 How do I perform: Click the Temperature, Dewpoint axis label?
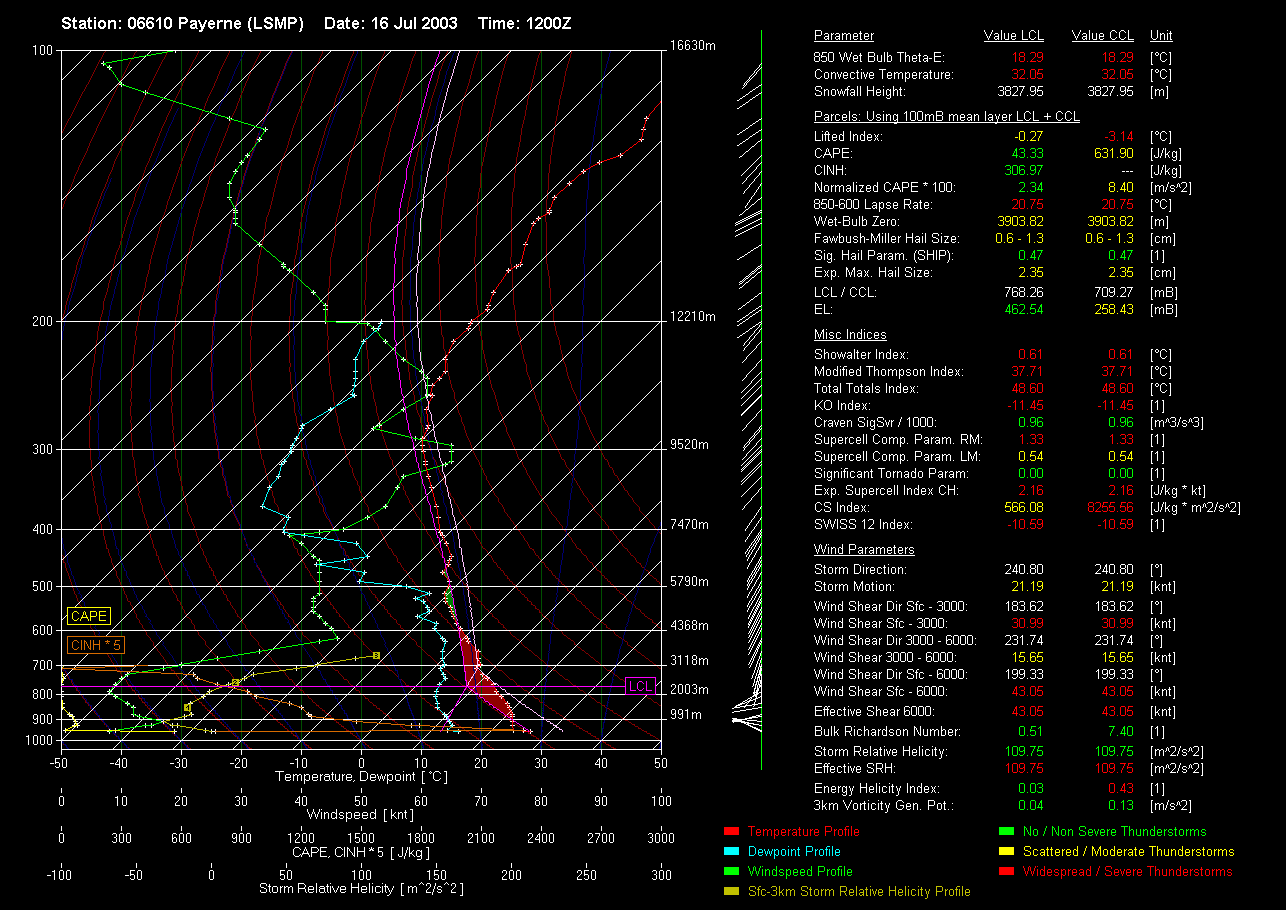[361, 776]
